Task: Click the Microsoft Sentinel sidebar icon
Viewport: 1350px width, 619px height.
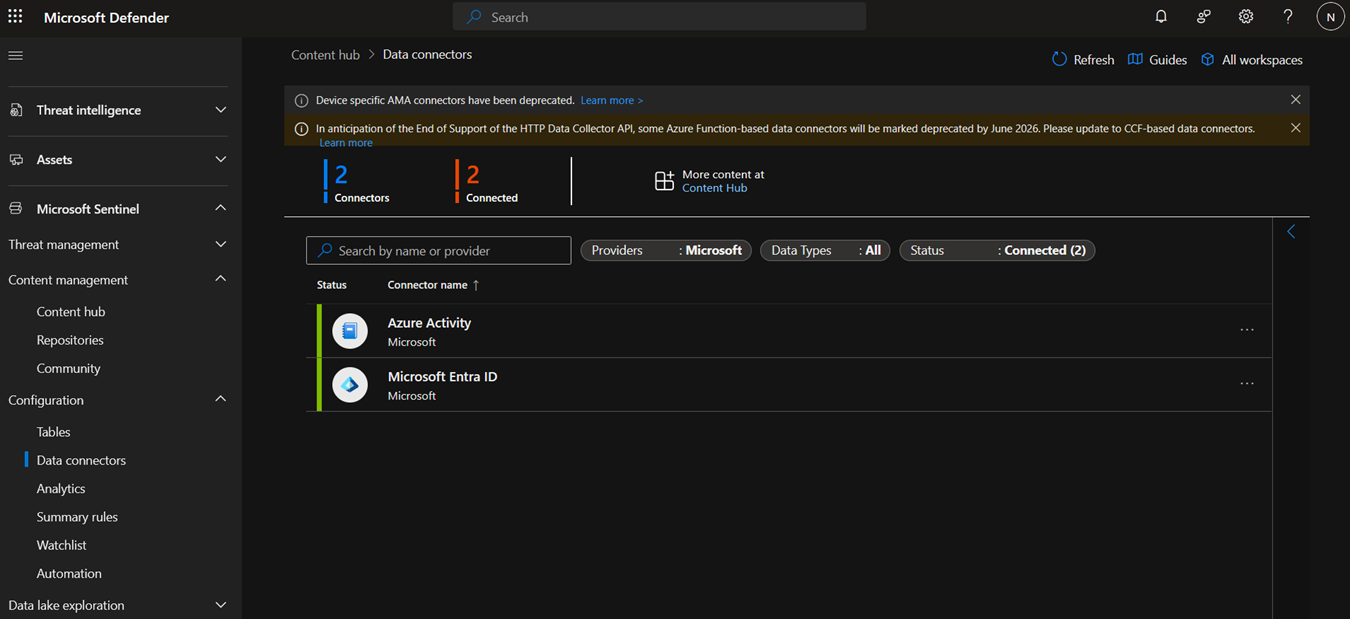Action: (x=16, y=209)
